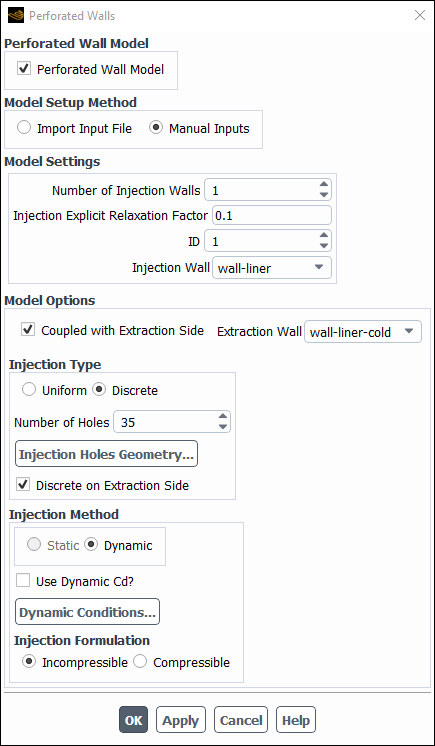
Task: Open the Dynamic Conditions dialog
Action: [88, 612]
